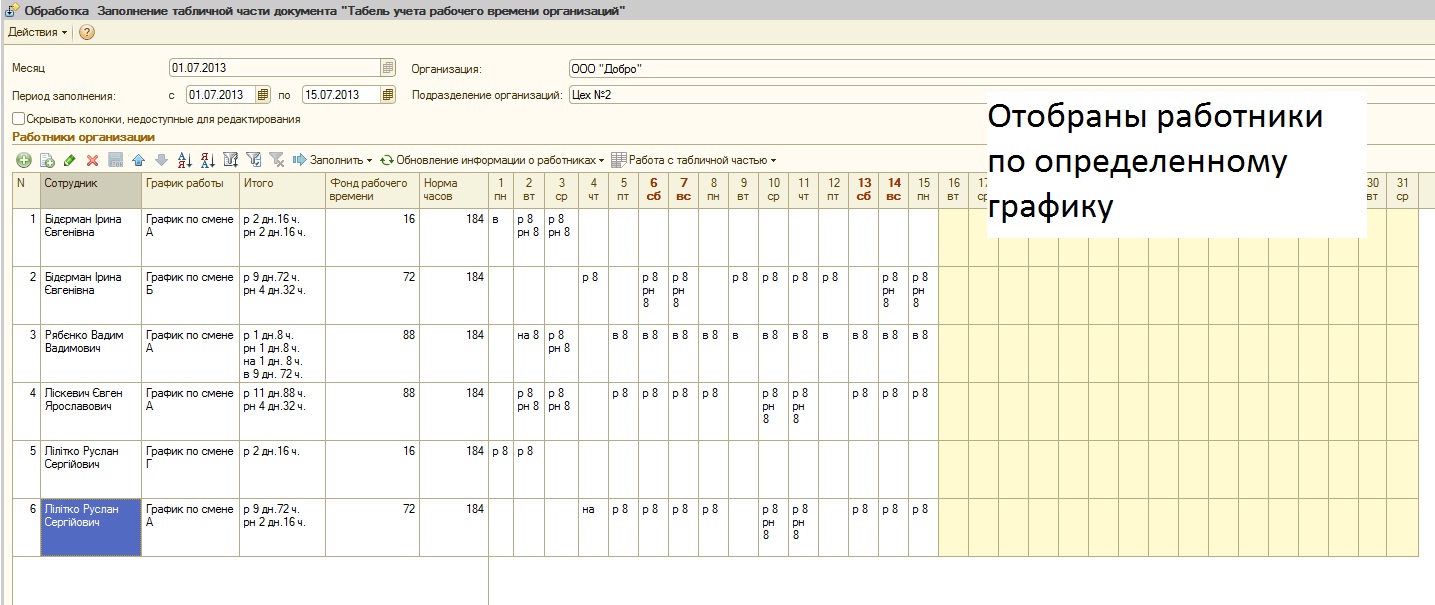
Task: Select employee Рябенко Вадим Вадимович
Action: [x=91, y=353]
